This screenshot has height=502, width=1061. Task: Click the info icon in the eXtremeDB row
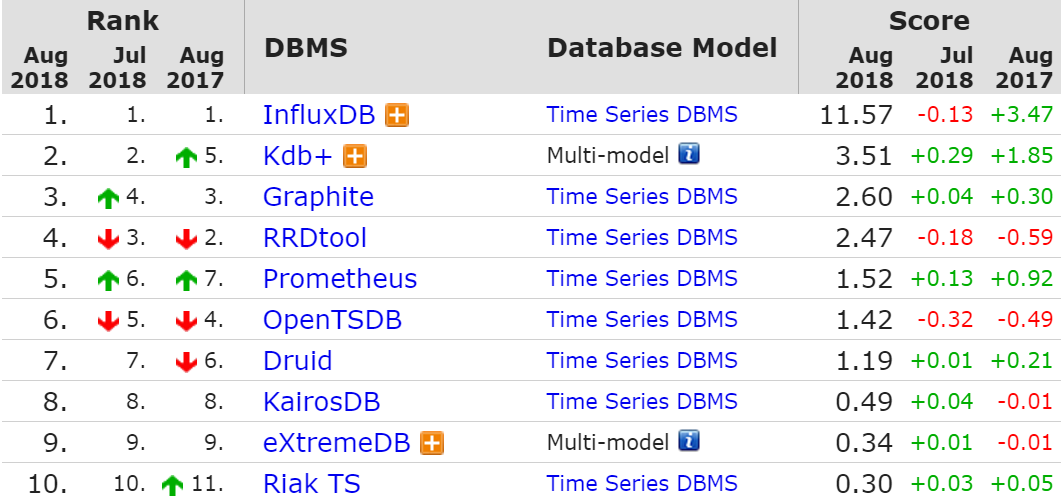click(688, 442)
